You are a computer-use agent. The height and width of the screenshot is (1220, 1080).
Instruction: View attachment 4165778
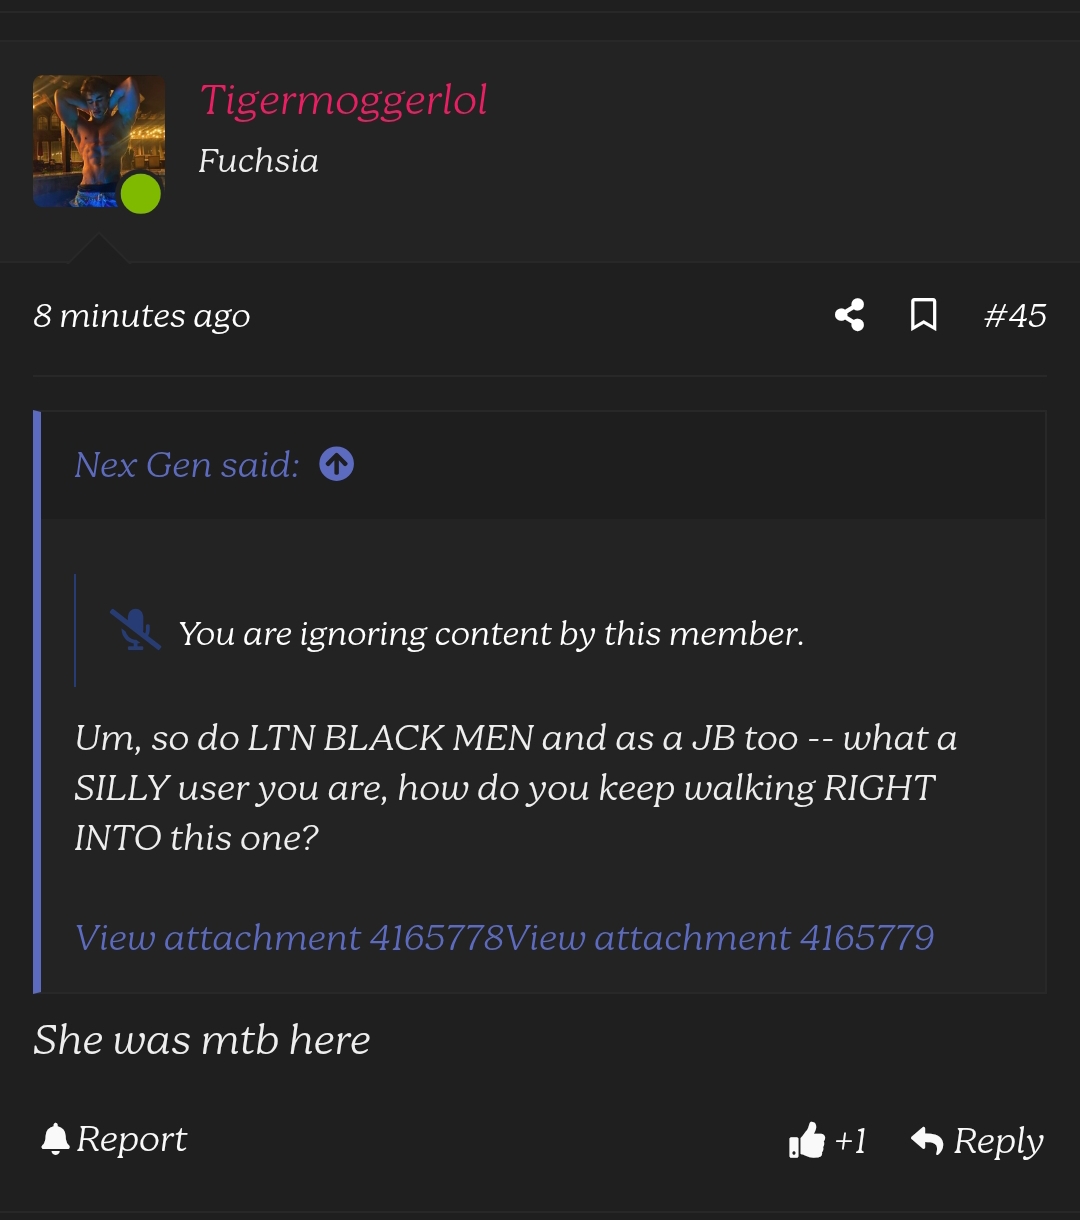(x=290, y=938)
